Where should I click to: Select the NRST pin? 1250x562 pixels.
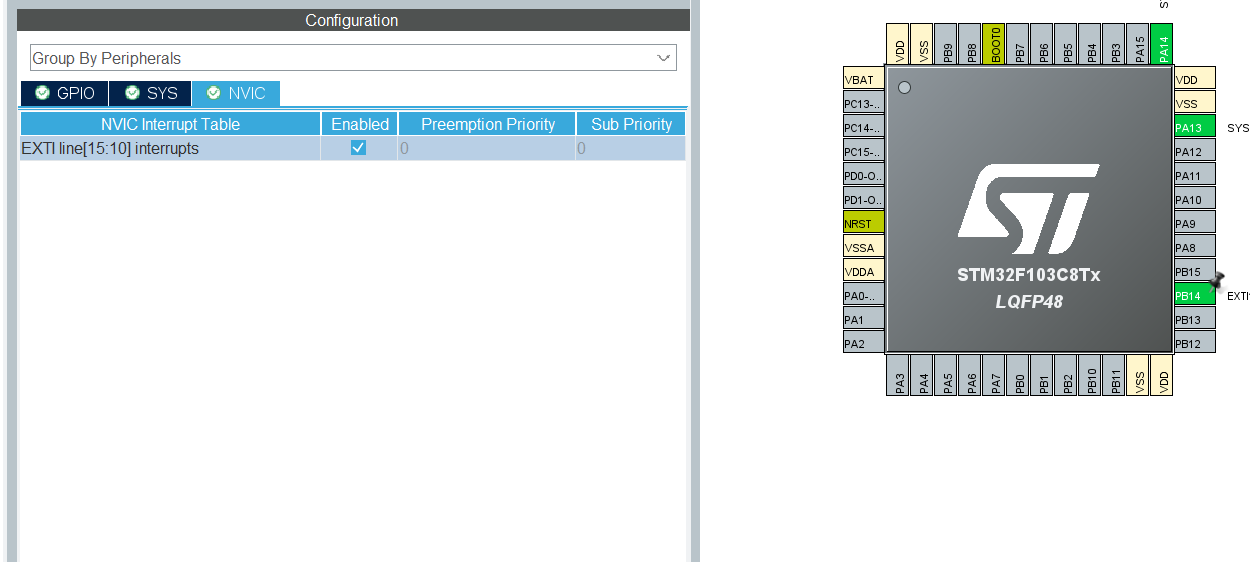point(864,223)
